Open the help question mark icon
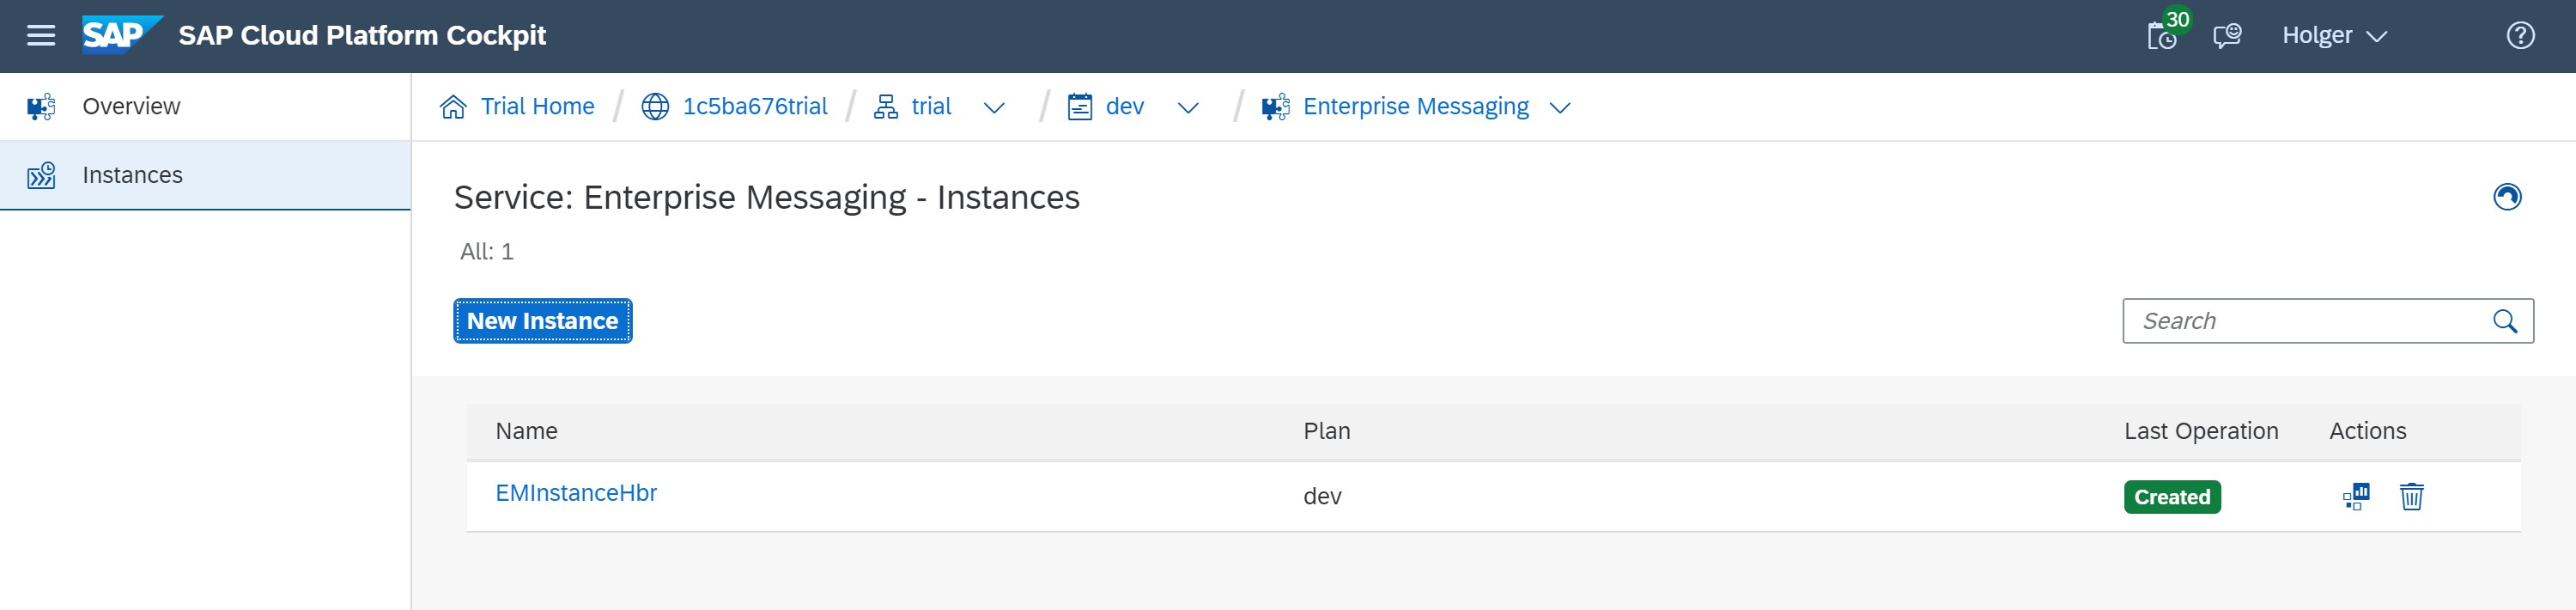 pyautogui.click(x=2520, y=36)
